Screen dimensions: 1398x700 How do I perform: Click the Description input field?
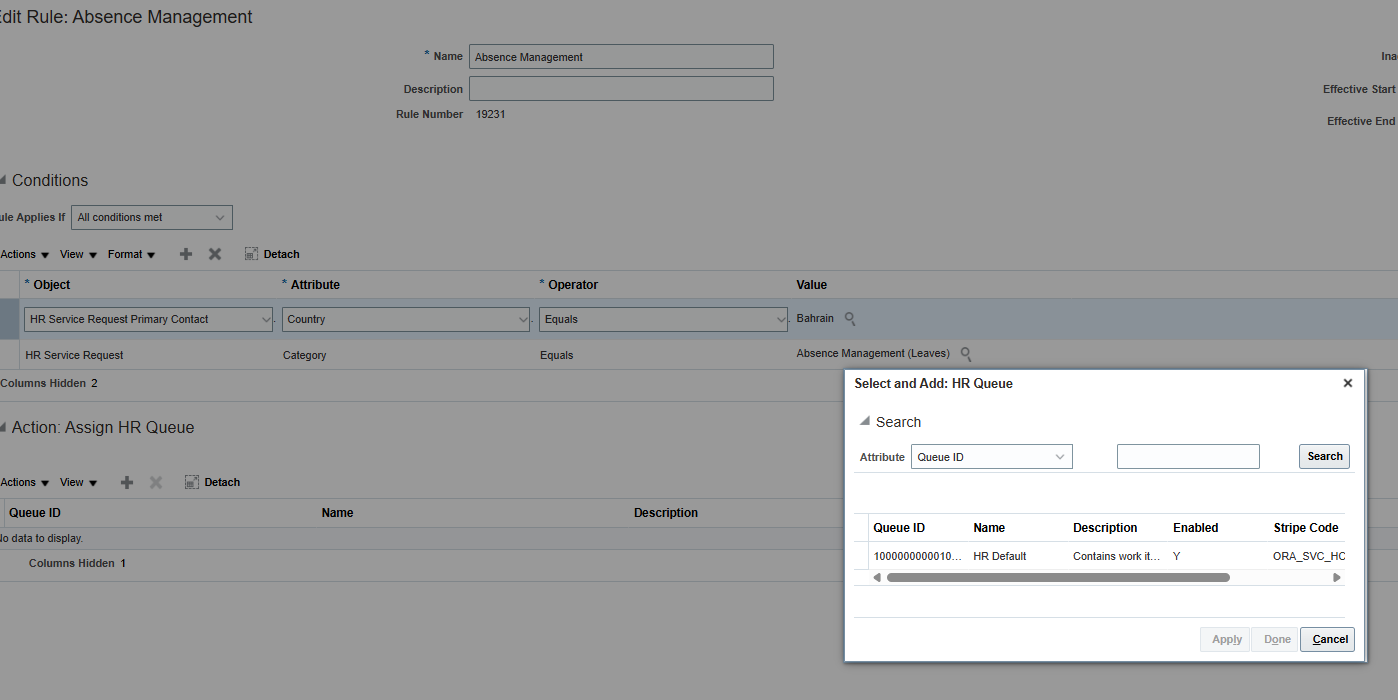621,89
